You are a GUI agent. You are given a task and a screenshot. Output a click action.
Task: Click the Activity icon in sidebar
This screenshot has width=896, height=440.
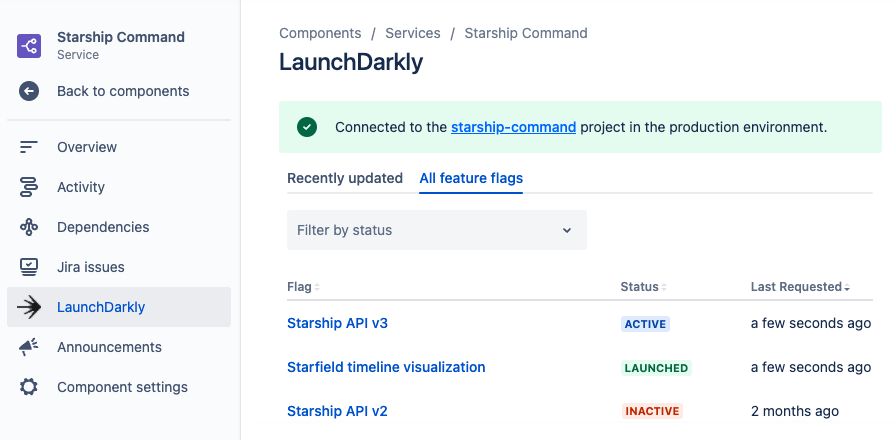pos(29,187)
